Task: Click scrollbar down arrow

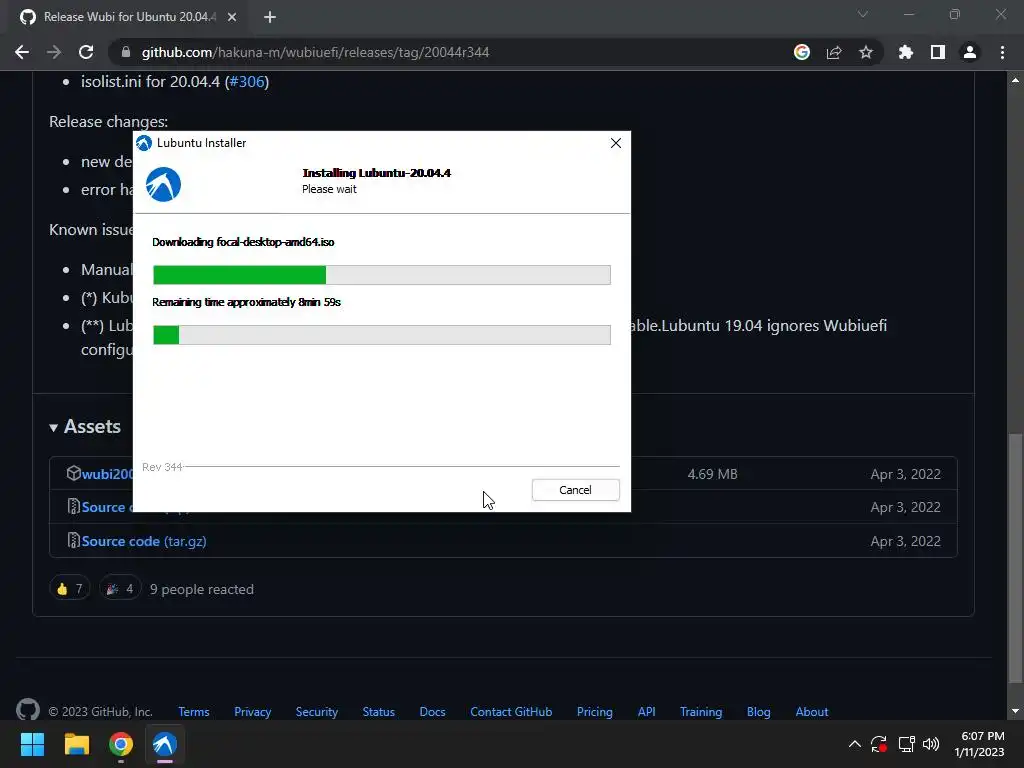Action: 1015,711
